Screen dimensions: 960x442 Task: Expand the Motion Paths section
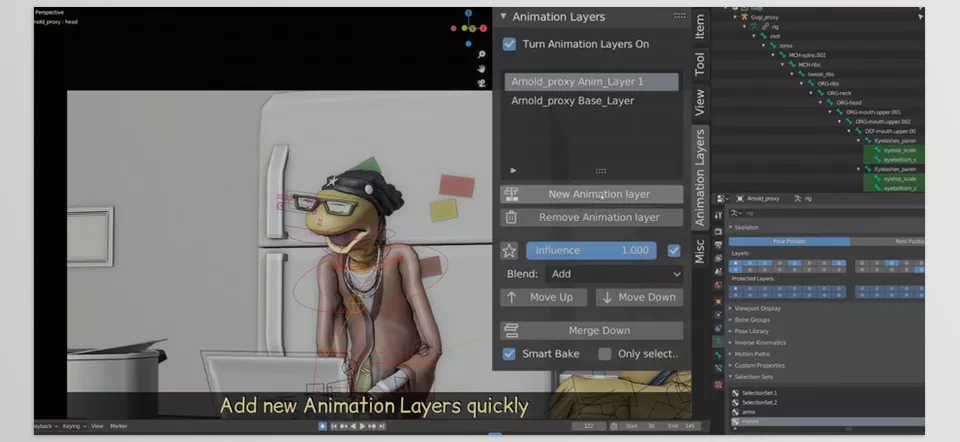click(751, 354)
